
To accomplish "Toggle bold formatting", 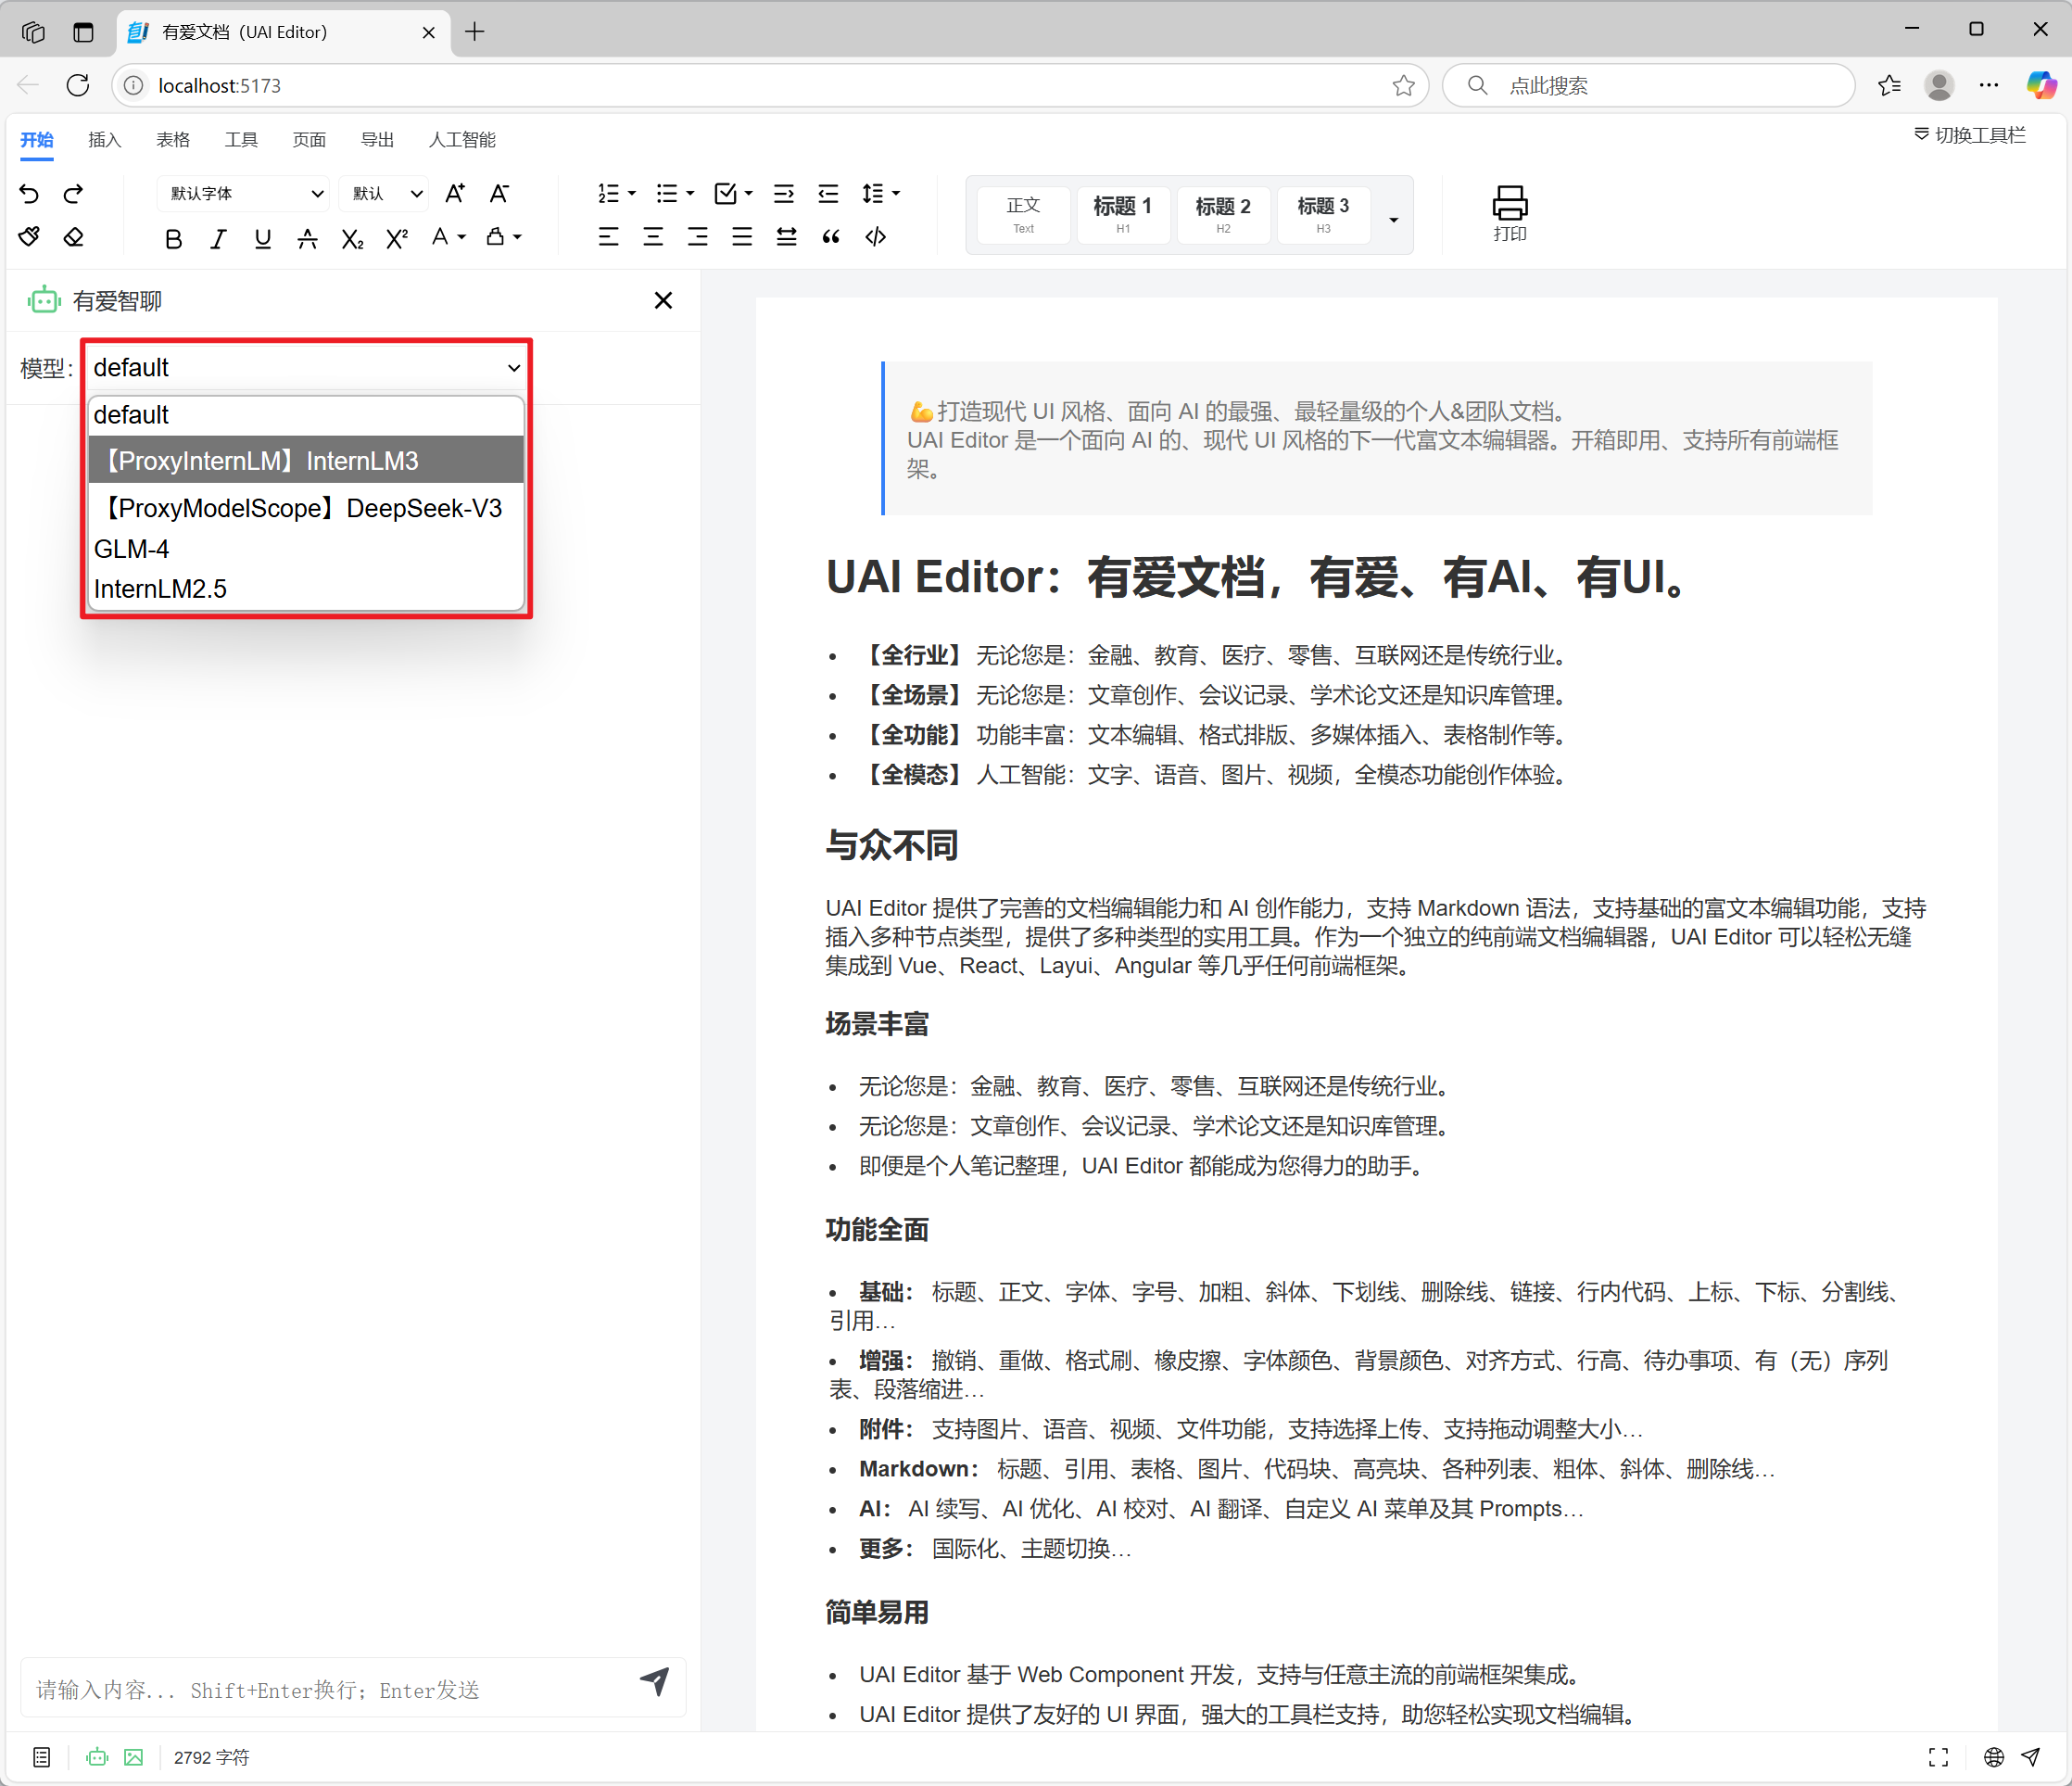I will click(x=174, y=238).
